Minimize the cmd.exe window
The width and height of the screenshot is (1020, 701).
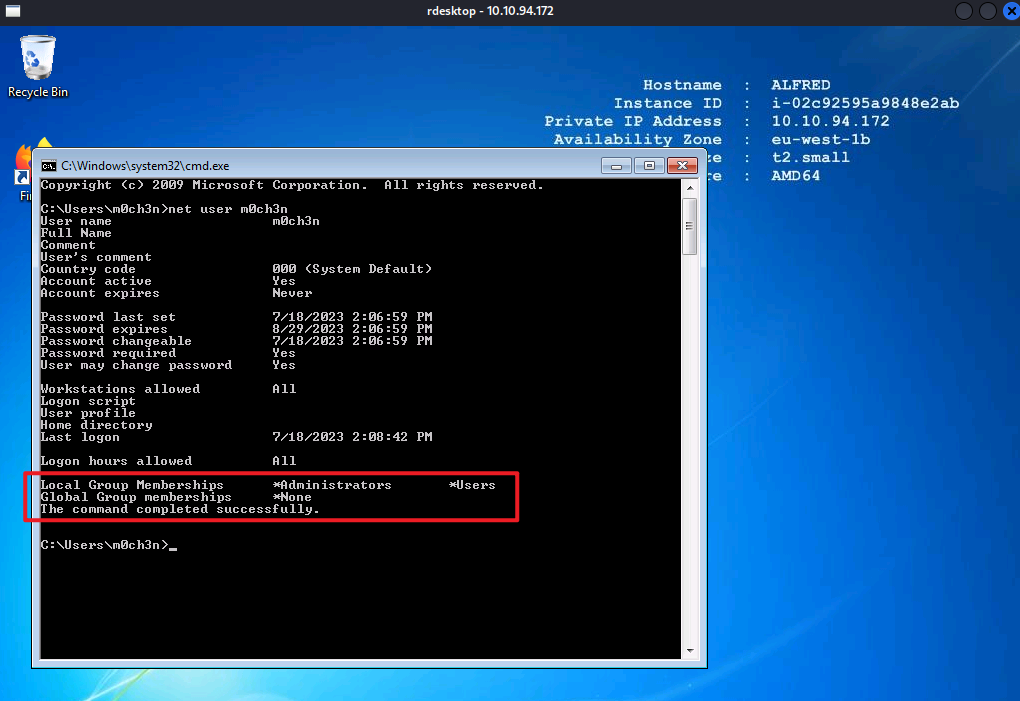(x=616, y=166)
